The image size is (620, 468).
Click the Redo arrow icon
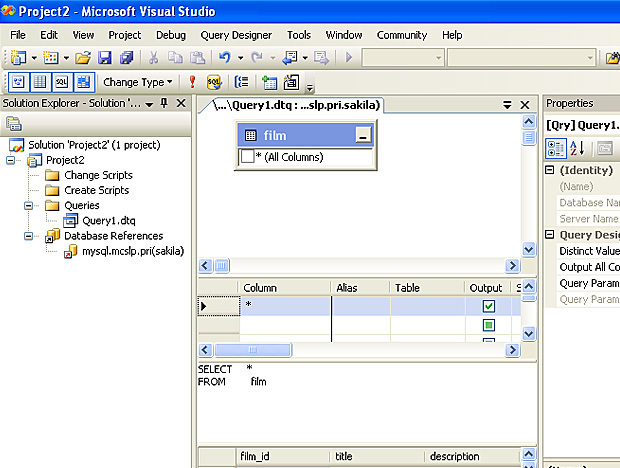pyautogui.click(x=257, y=58)
